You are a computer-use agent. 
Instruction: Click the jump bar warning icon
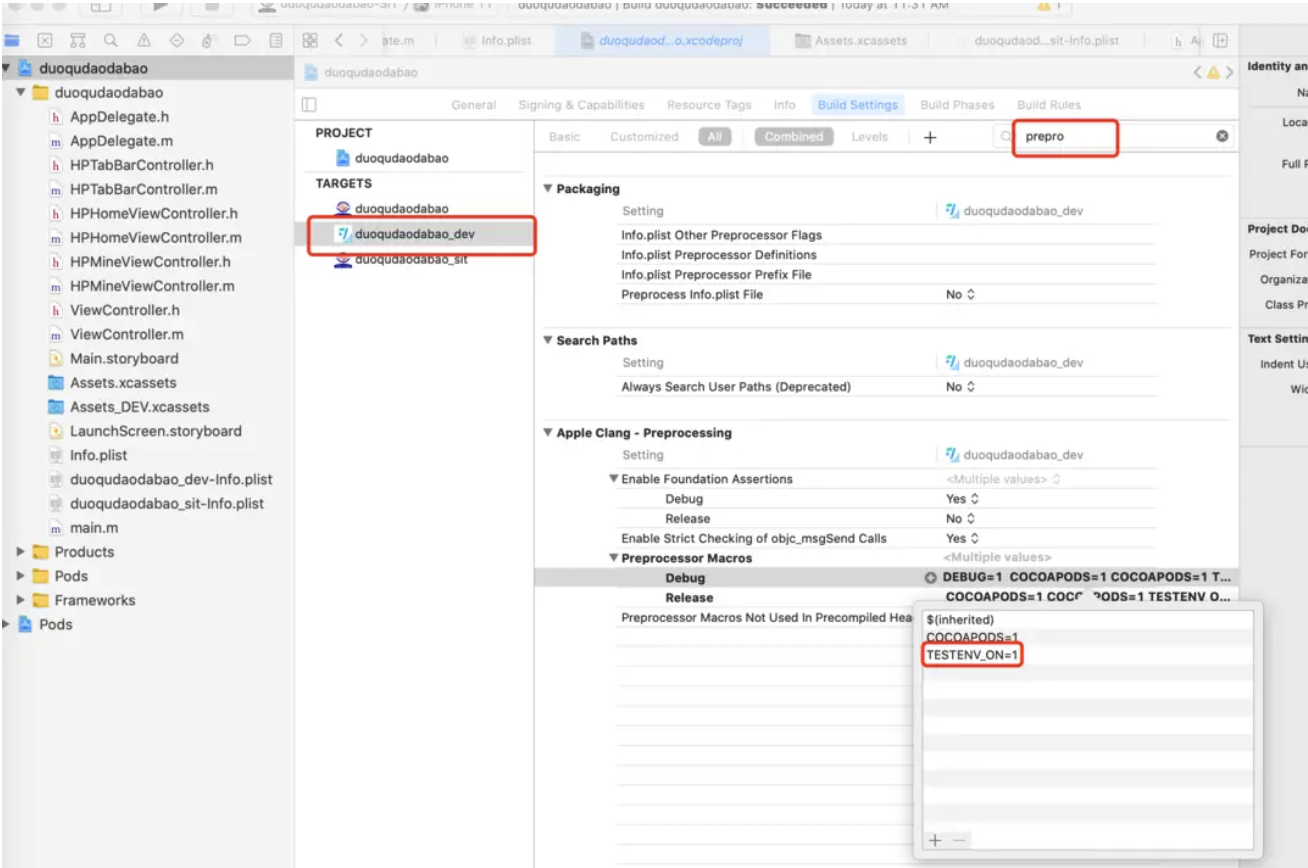click(x=1214, y=72)
